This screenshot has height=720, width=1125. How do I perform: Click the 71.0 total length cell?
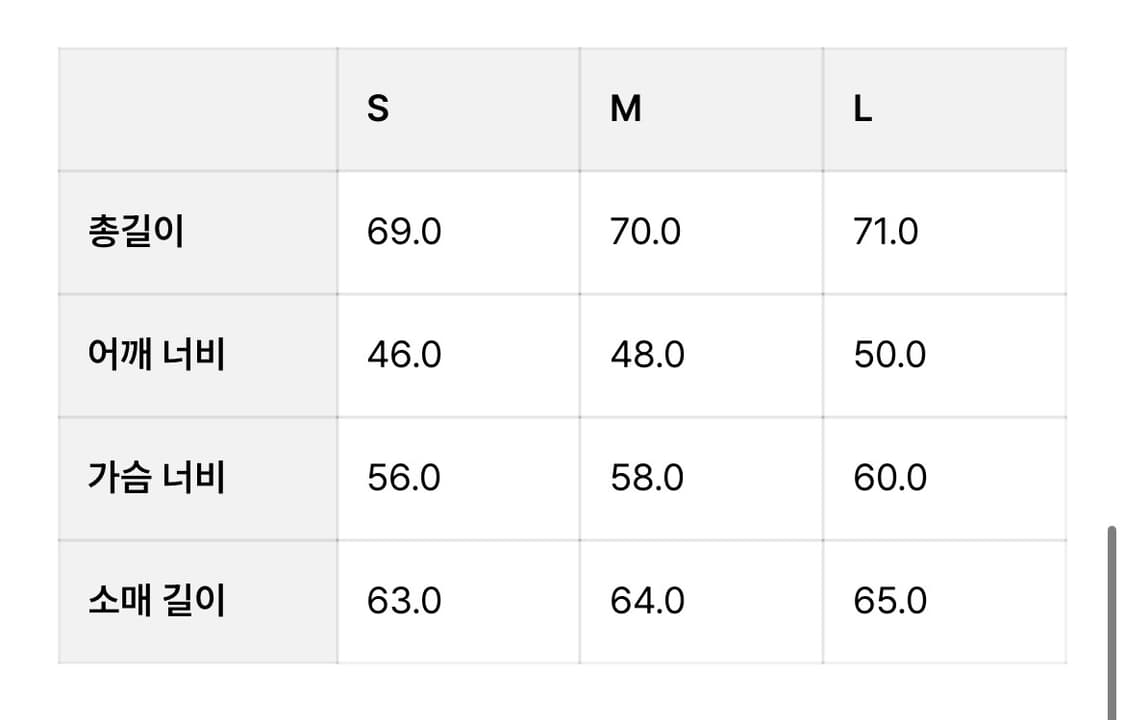coord(886,232)
